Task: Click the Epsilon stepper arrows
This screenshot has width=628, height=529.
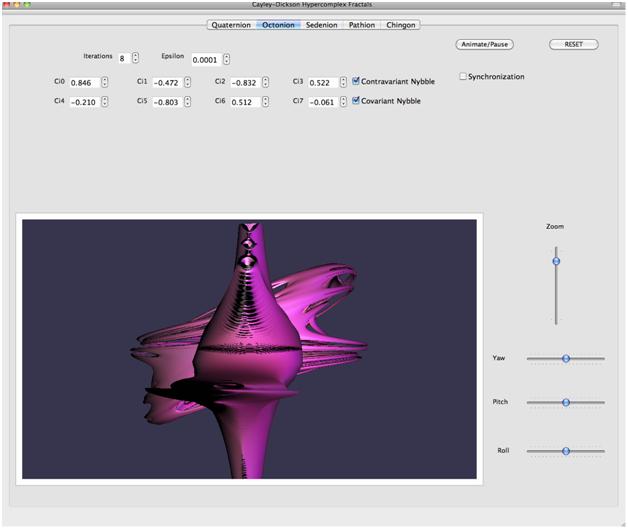Action: [226, 60]
